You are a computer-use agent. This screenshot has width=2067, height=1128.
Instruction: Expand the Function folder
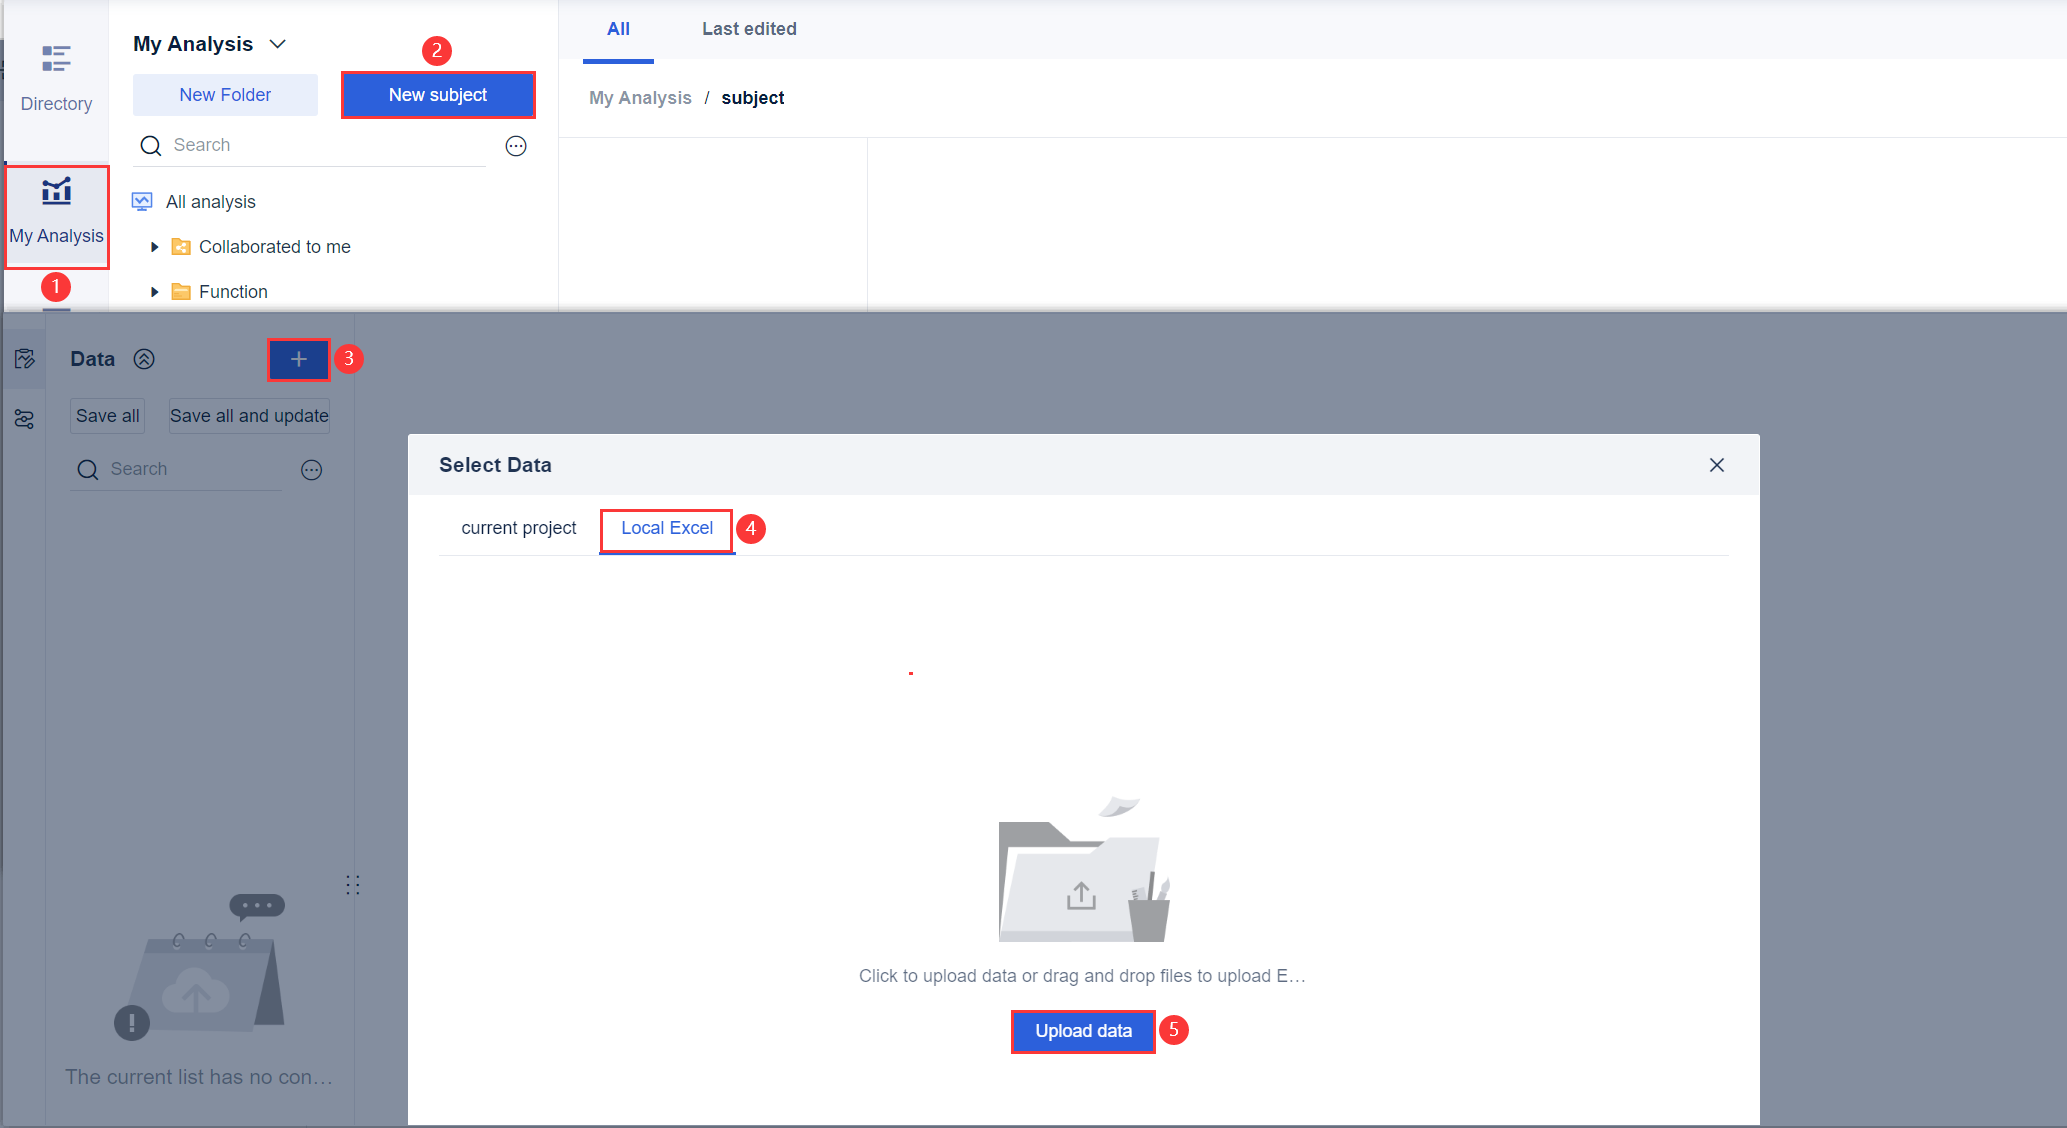[154, 292]
